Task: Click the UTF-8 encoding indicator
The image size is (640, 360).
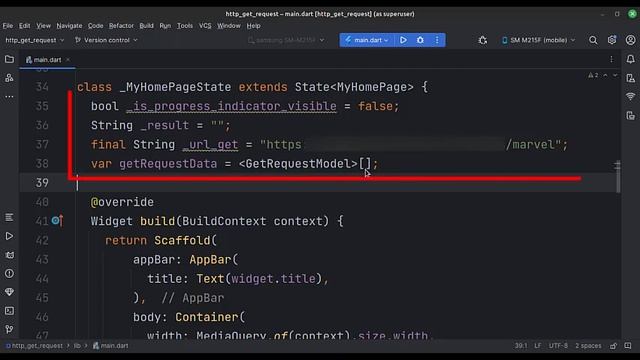Action: coord(558,346)
